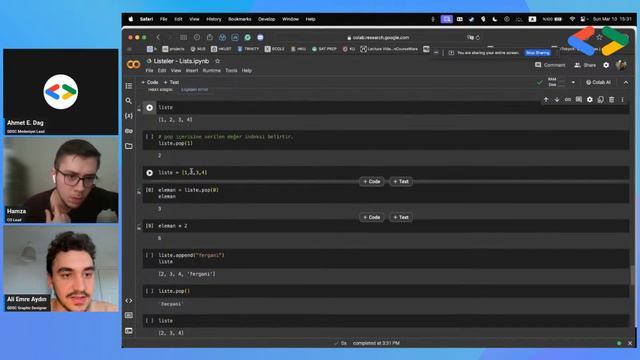Toggle output of 'eleman * 2' cell

coord(139,227)
